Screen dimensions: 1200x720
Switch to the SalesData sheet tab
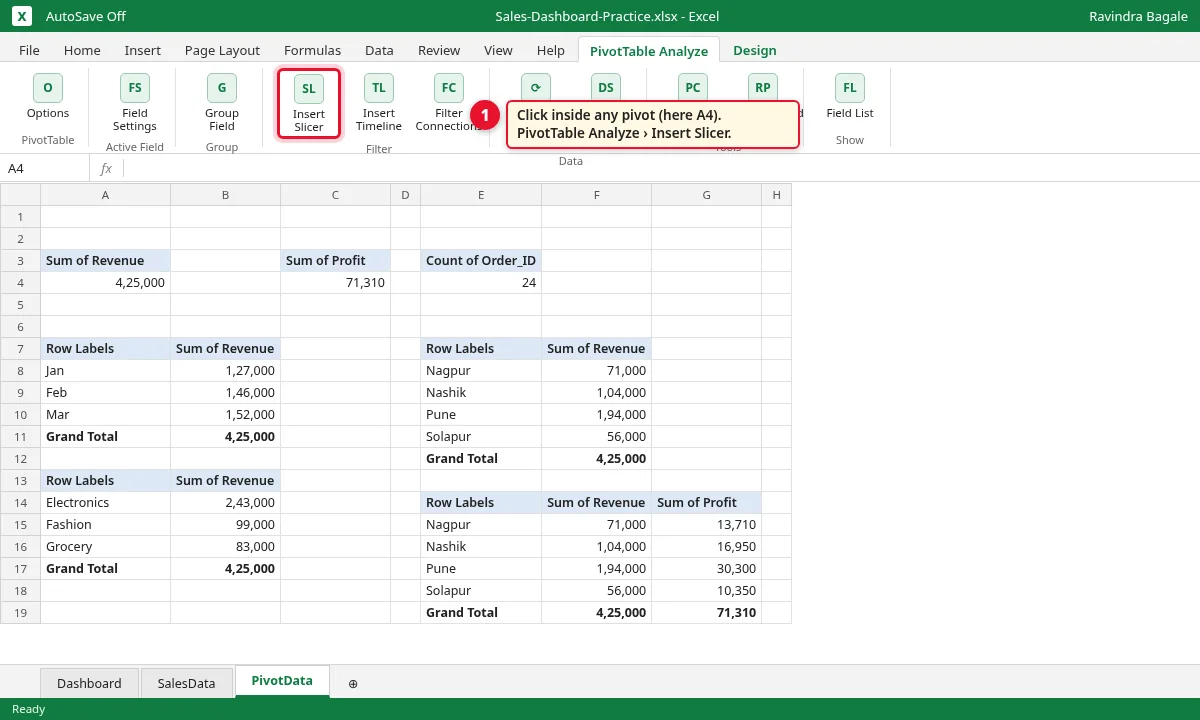187,683
